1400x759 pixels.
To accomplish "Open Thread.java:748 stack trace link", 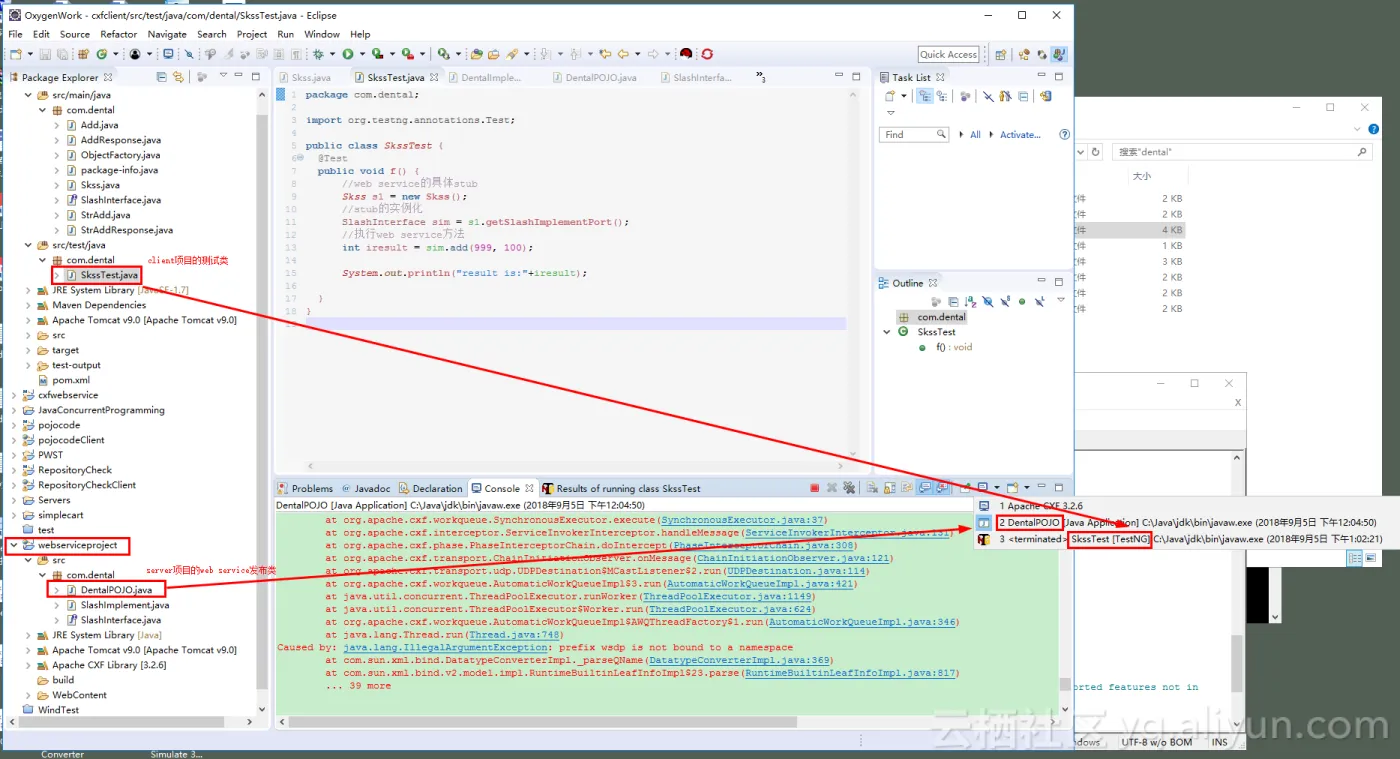I will tap(515, 634).
